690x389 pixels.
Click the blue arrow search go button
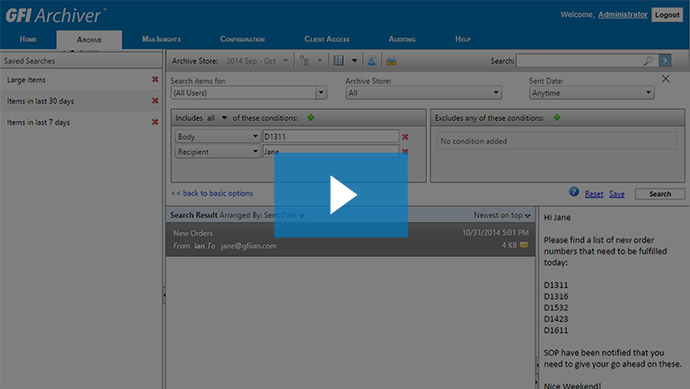point(665,61)
